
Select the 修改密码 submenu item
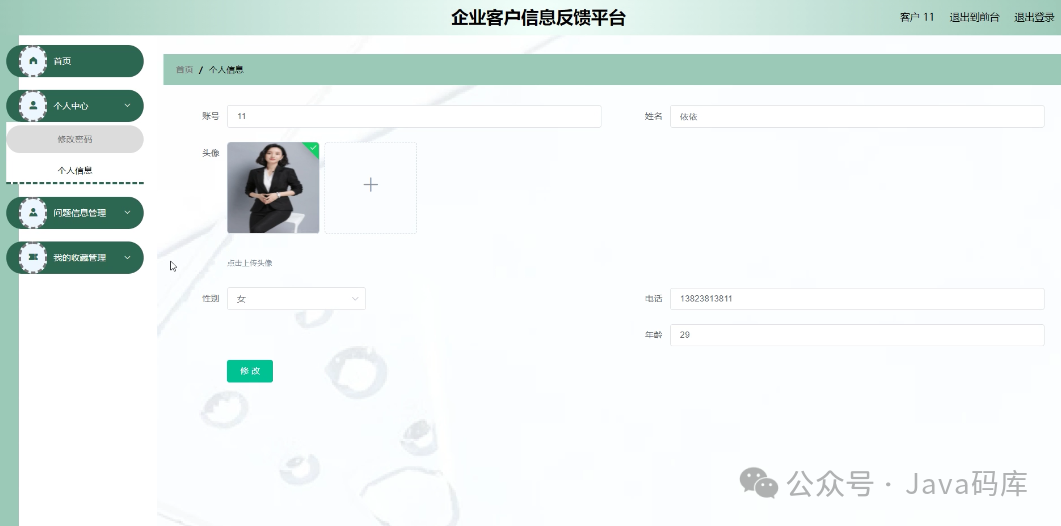(75, 139)
